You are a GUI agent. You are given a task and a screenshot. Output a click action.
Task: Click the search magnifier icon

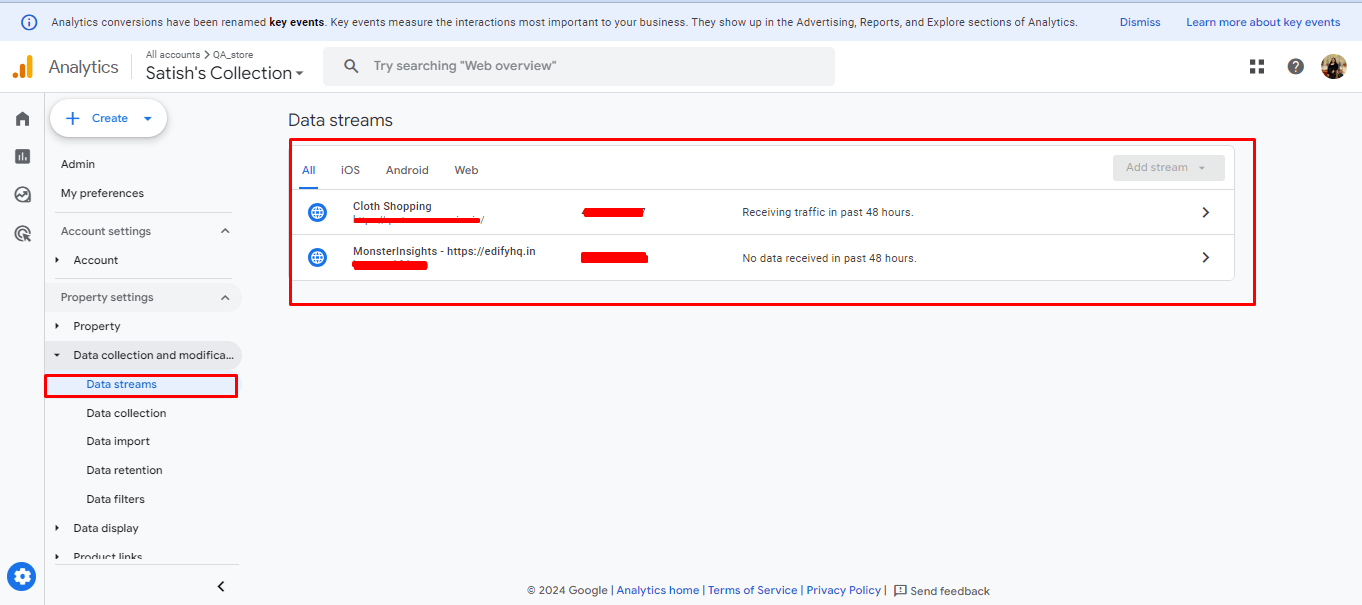click(351, 66)
